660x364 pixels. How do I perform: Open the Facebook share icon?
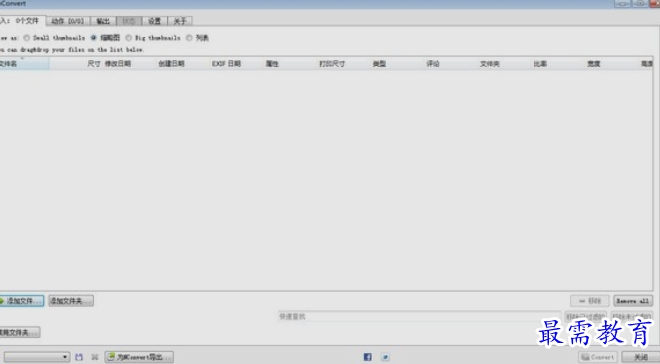pyautogui.click(x=367, y=357)
